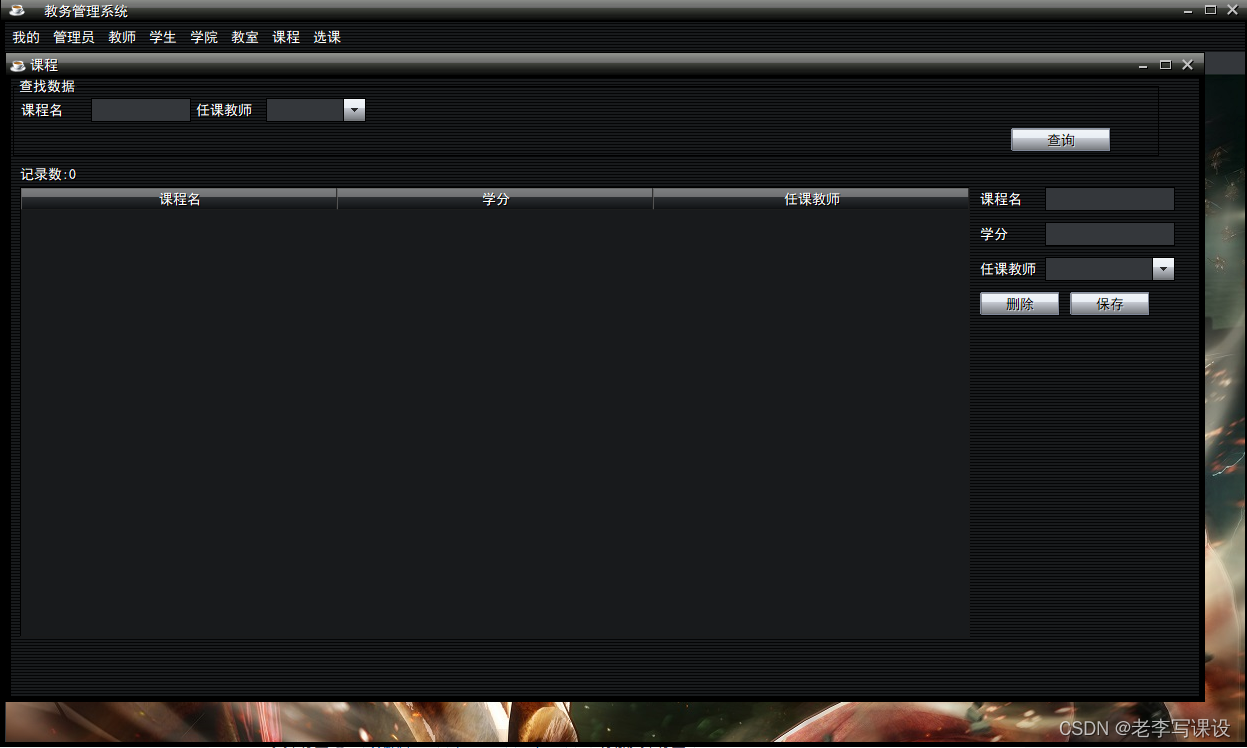Focus the 学分 input field
The height and width of the screenshot is (748, 1247).
coord(1109,234)
